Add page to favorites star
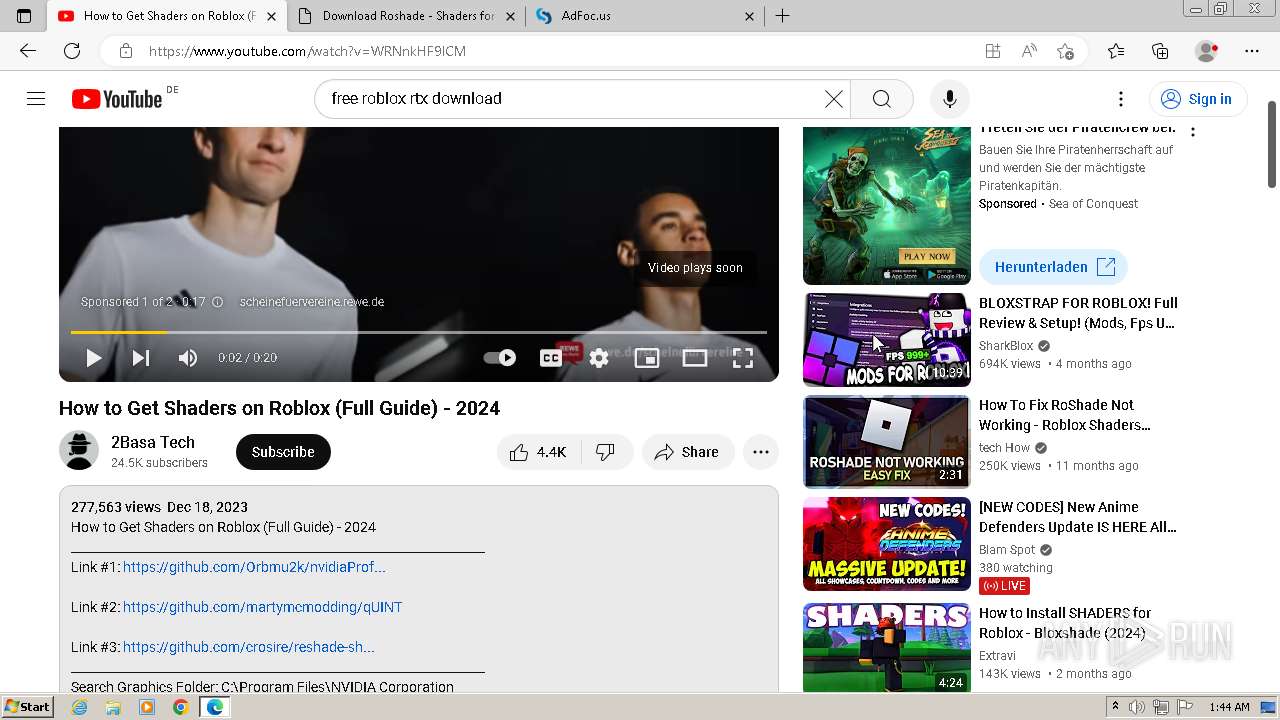Screen dimensions: 1280x720 (x=1065, y=51)
